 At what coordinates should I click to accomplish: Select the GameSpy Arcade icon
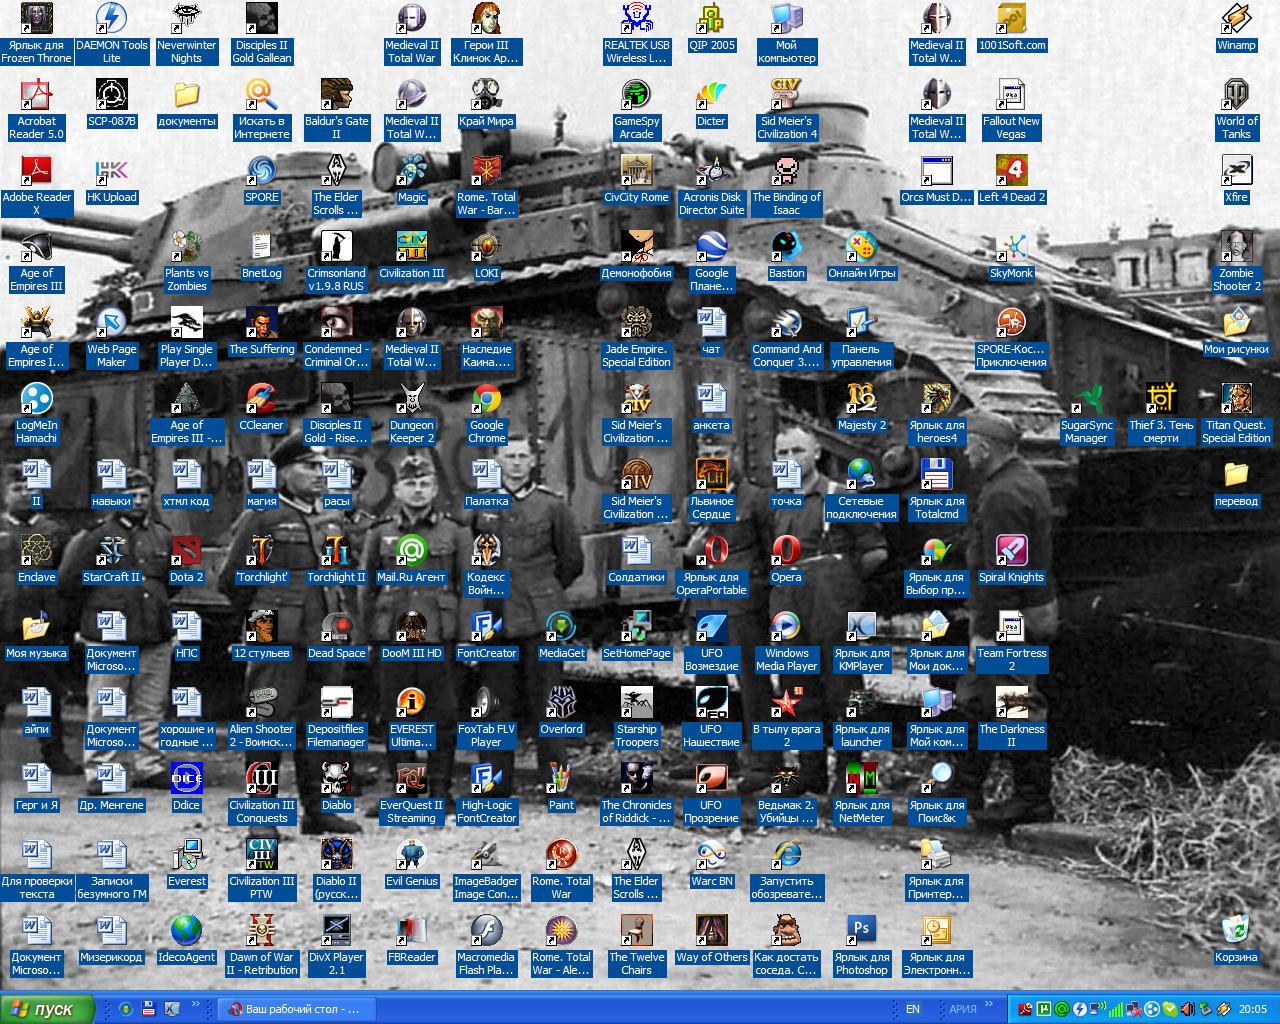point(636,109)
